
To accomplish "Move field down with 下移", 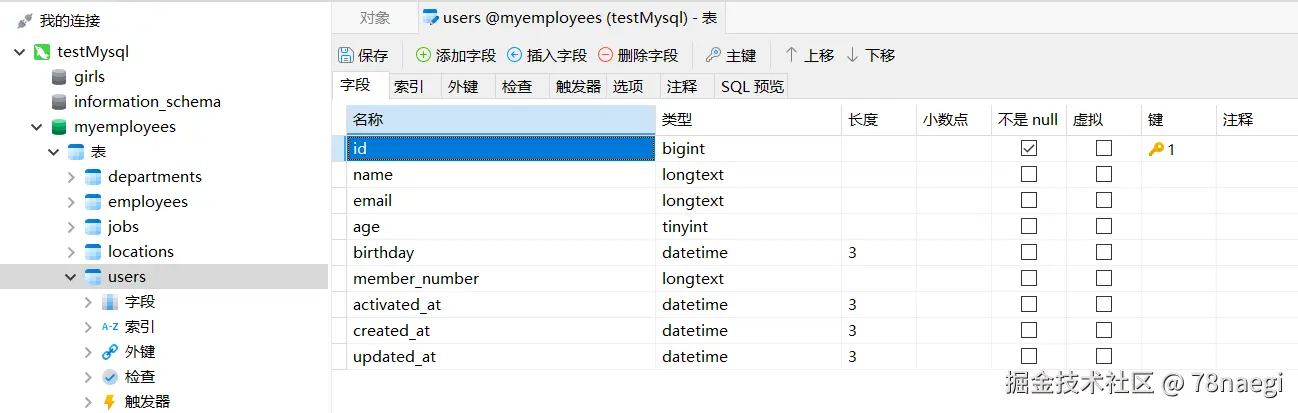I will (870, 55).
